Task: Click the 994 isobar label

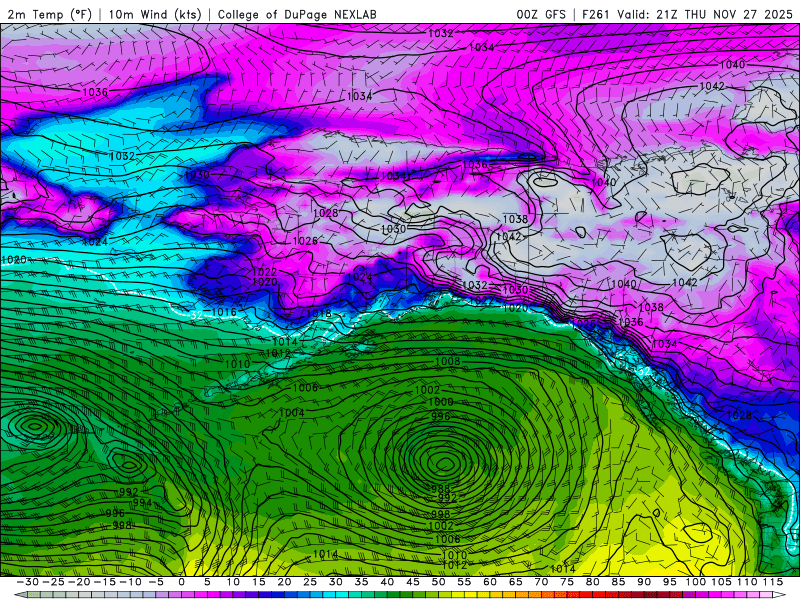Action: (142, 503)
